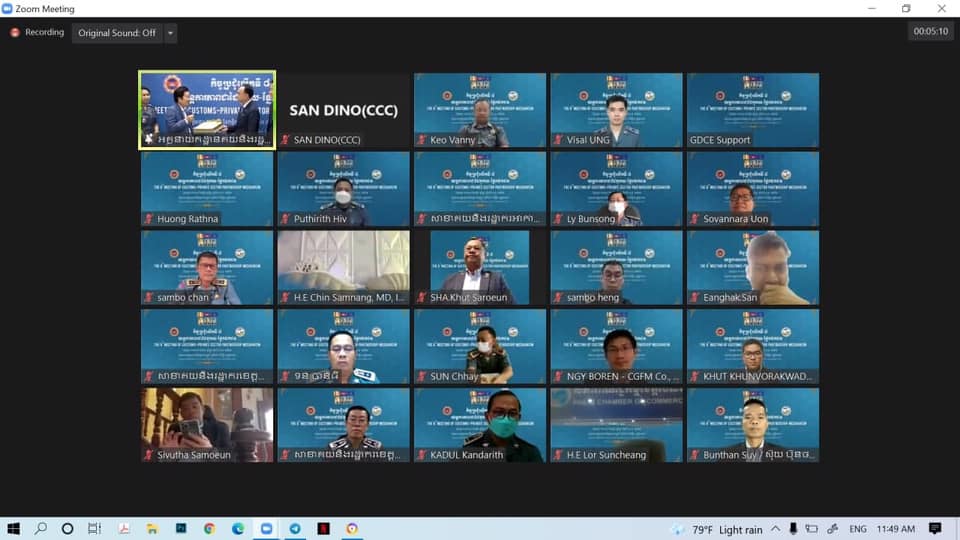Toggle the microphone icon in system tray
Image resolution: width=960 pixels, height=540 pixels.
click(x=793, y=529)
